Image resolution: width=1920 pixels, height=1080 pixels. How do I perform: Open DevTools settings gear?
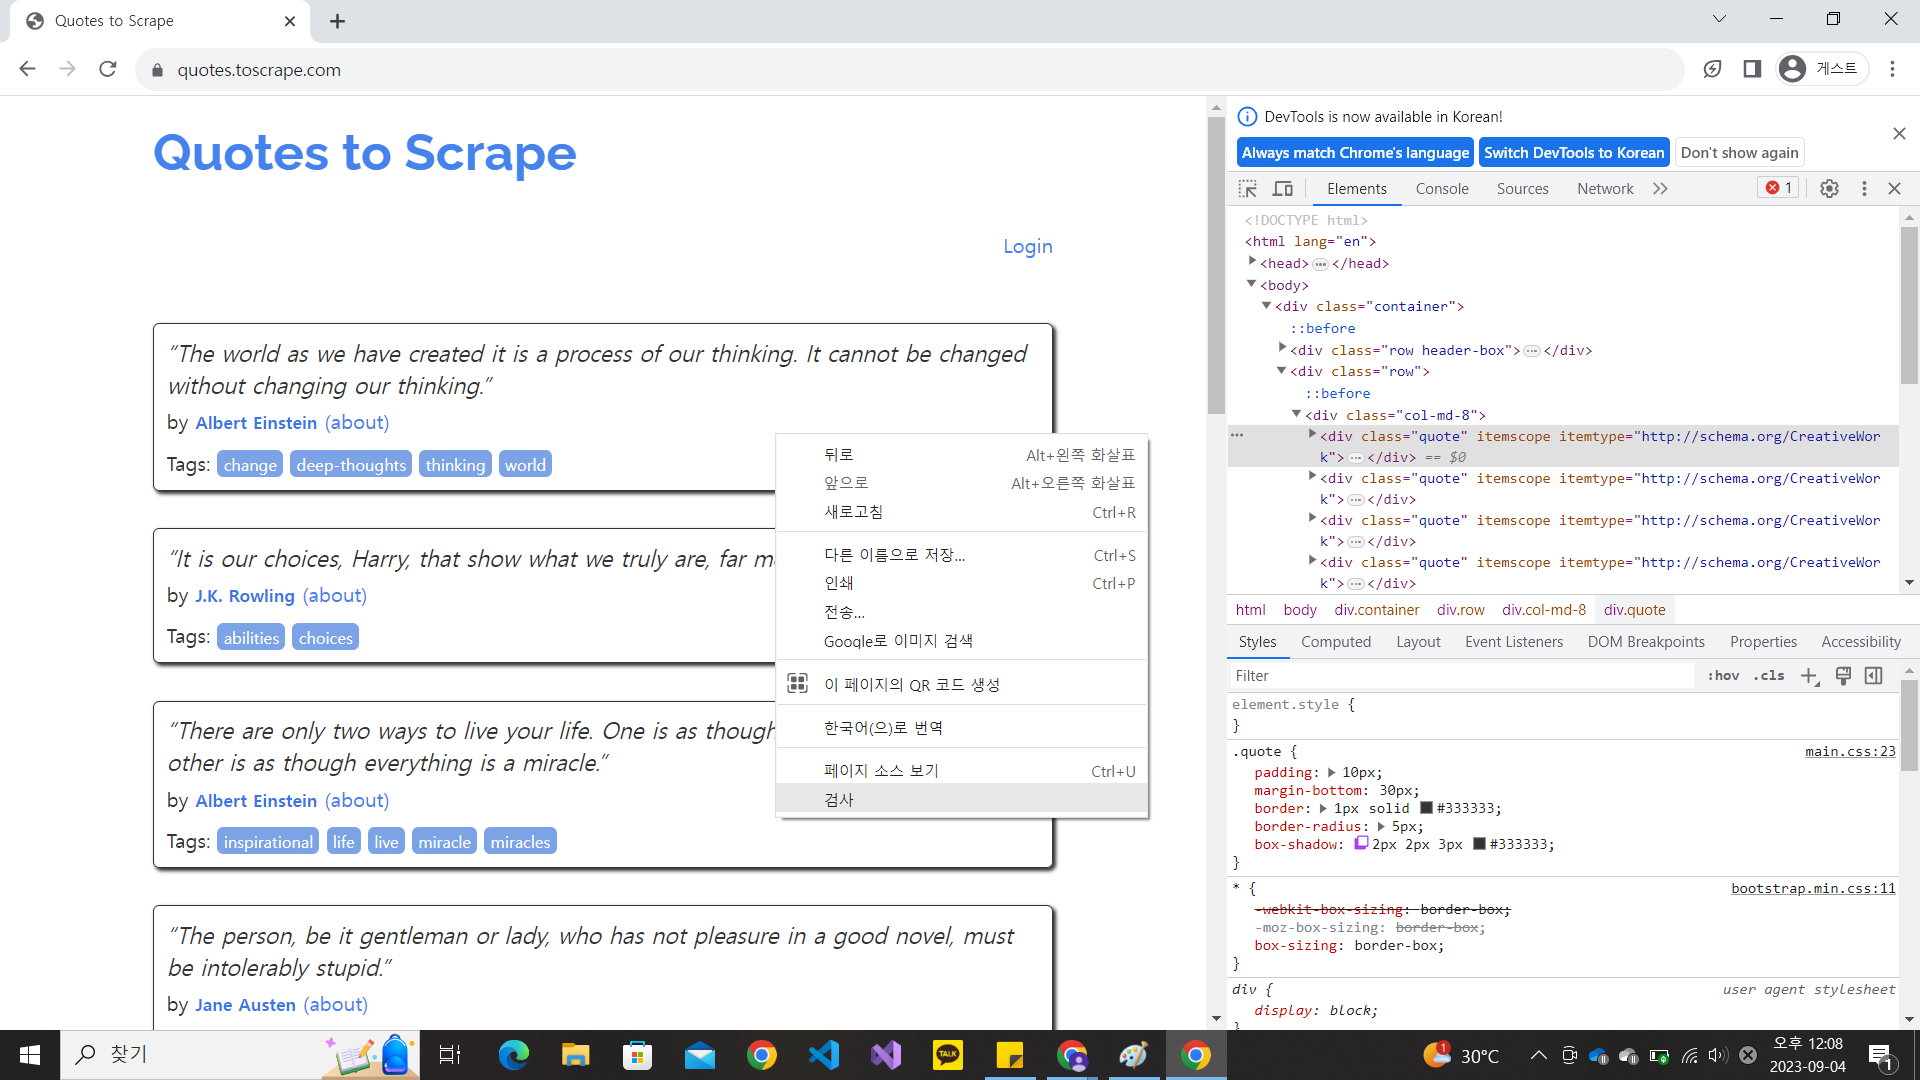click(x=1829, y=189)
